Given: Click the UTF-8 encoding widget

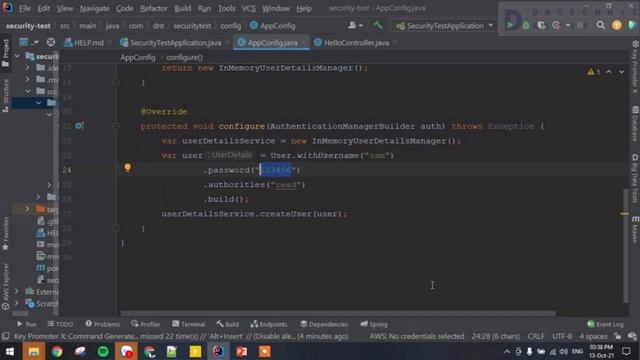Looking at the screenshot, I should pyautogui.click(x=562, y=336).
